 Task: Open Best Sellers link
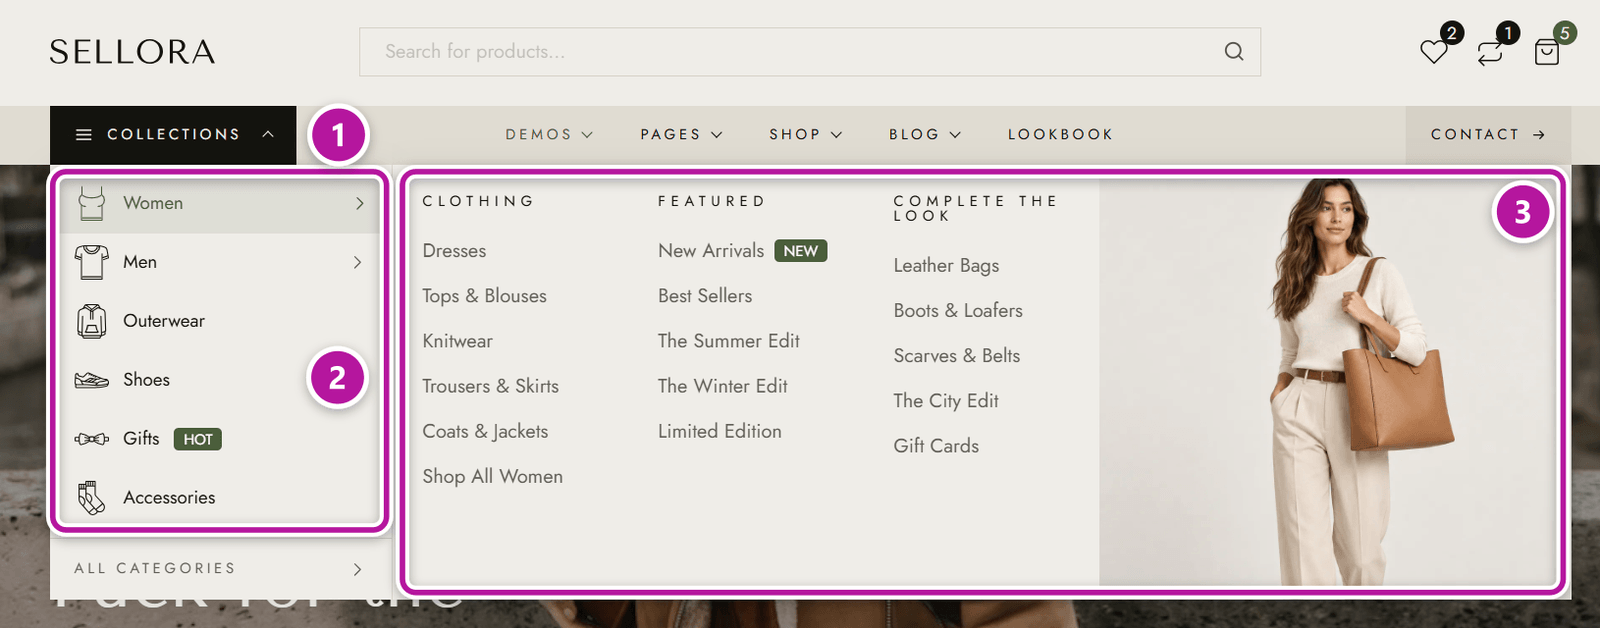click(705, 296)
